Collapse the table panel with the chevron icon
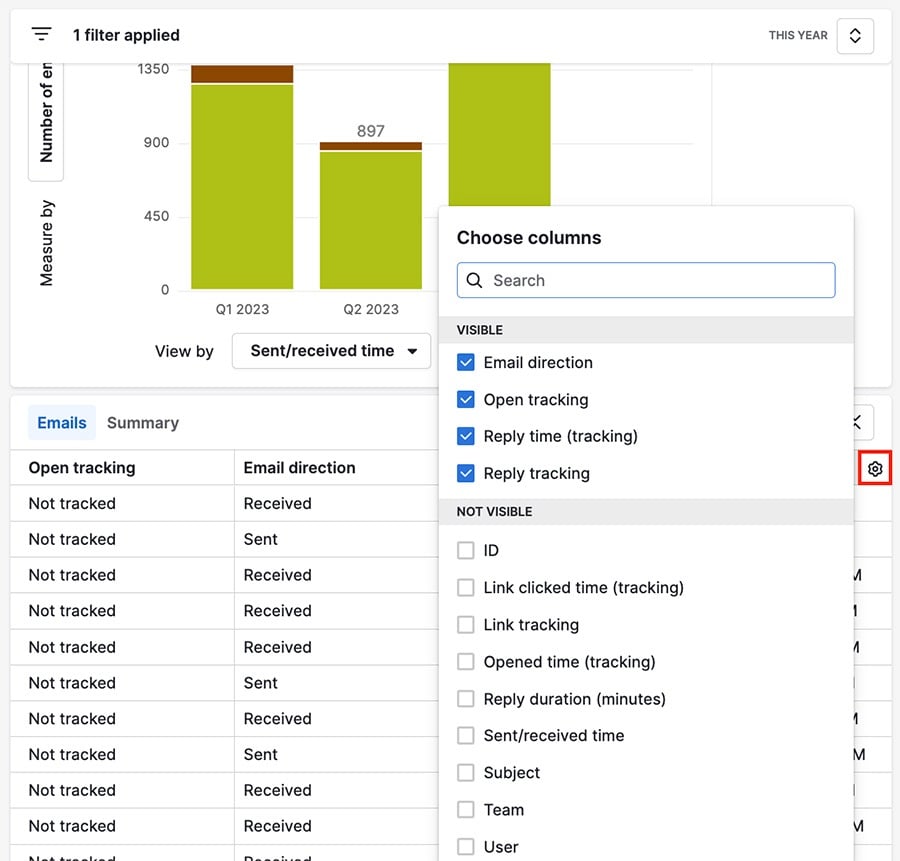 click(855, 422)
